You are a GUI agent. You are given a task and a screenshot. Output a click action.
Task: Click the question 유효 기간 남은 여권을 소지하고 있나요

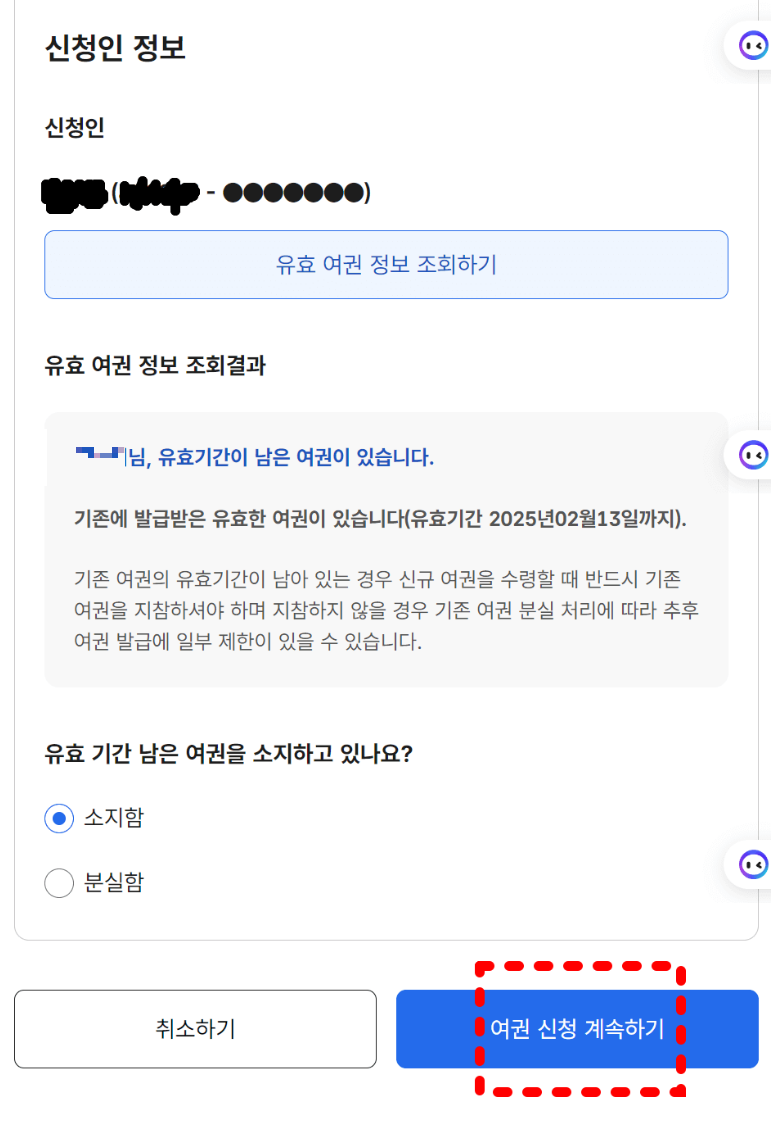(x=228, y=753)
